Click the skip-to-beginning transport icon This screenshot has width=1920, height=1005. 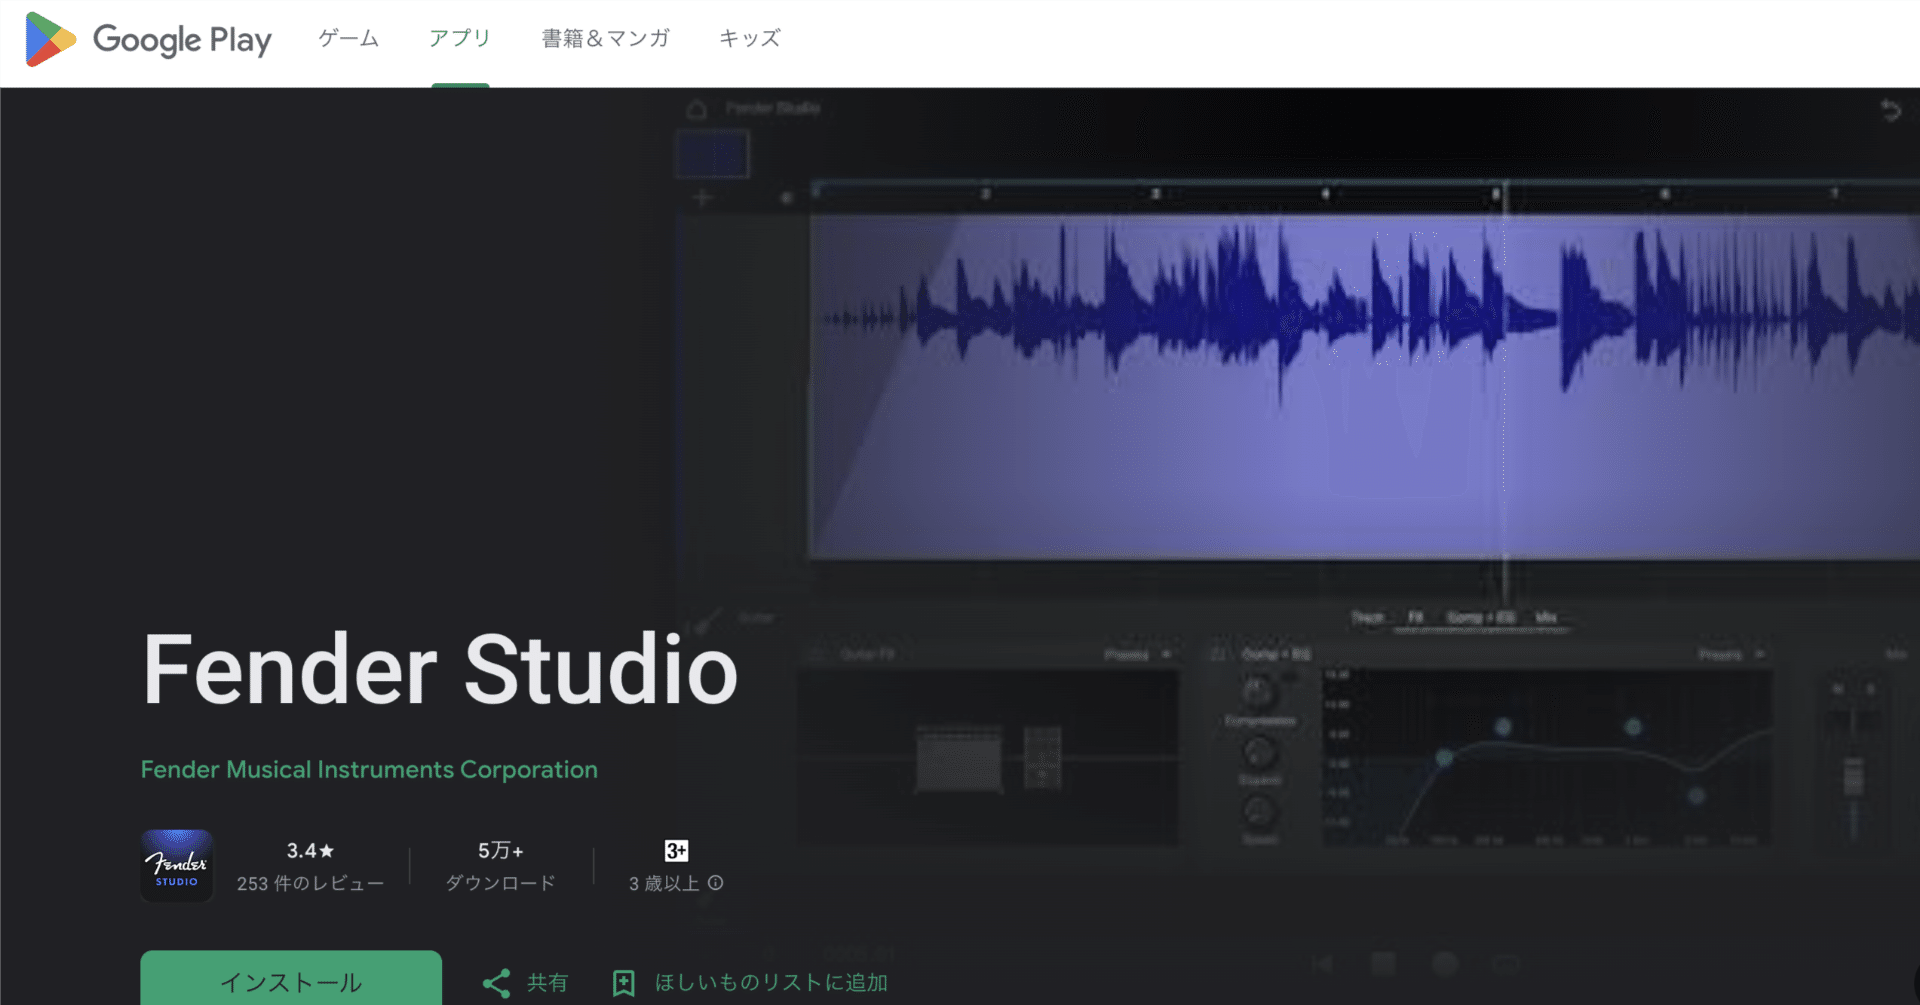pos(1322,963)
